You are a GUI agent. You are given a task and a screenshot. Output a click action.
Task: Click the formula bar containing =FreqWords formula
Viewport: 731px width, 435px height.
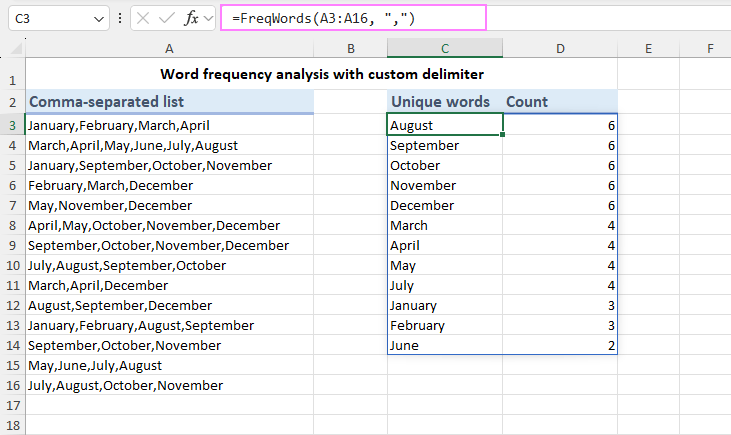[353, 18]
